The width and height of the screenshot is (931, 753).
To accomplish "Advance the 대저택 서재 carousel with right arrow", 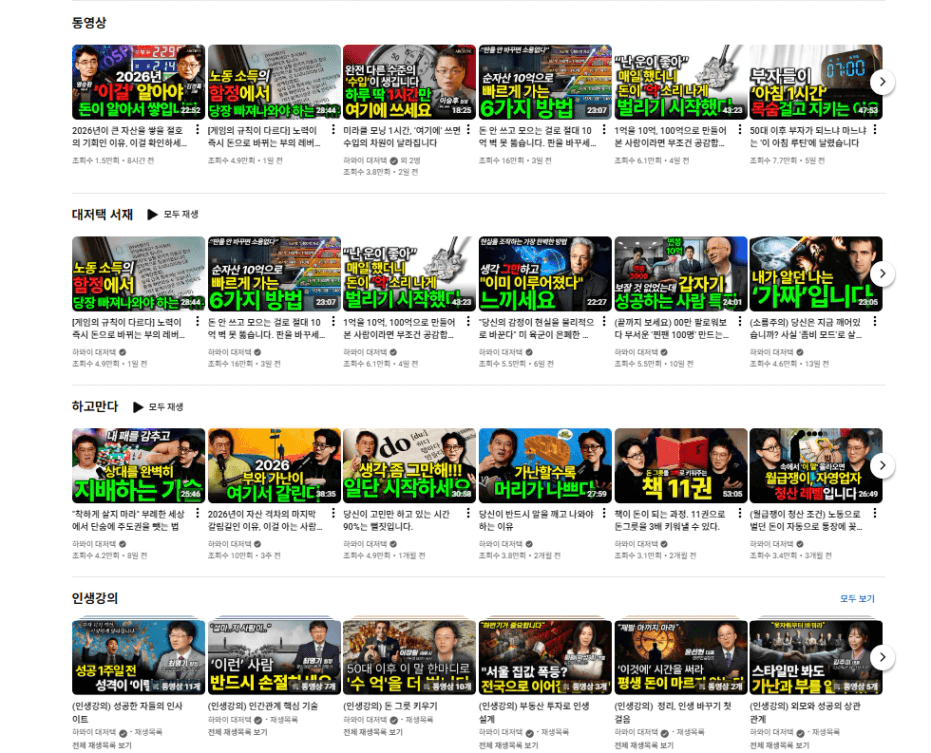I will point(882,274).
